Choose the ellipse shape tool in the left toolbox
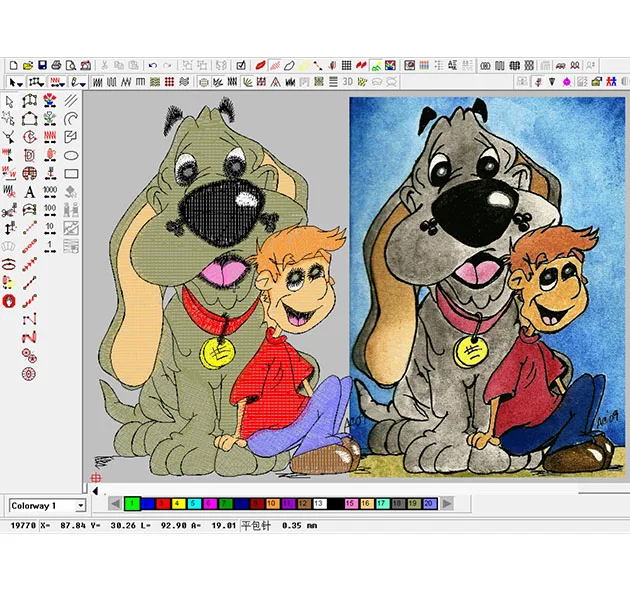Screen dimensions: 630x591 (71, 155)
